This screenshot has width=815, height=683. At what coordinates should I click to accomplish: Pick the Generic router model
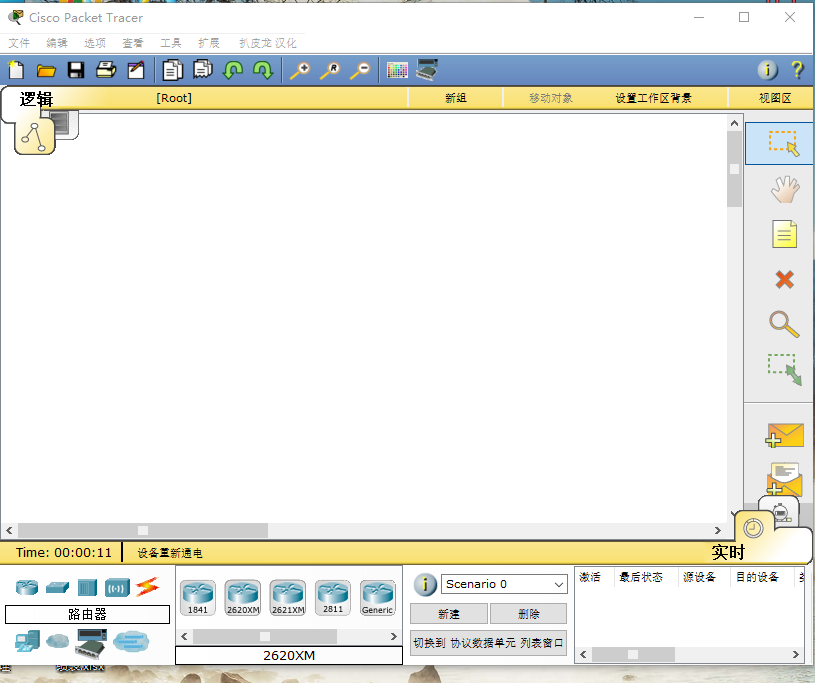pyautogui.click(x=378, y=598)
